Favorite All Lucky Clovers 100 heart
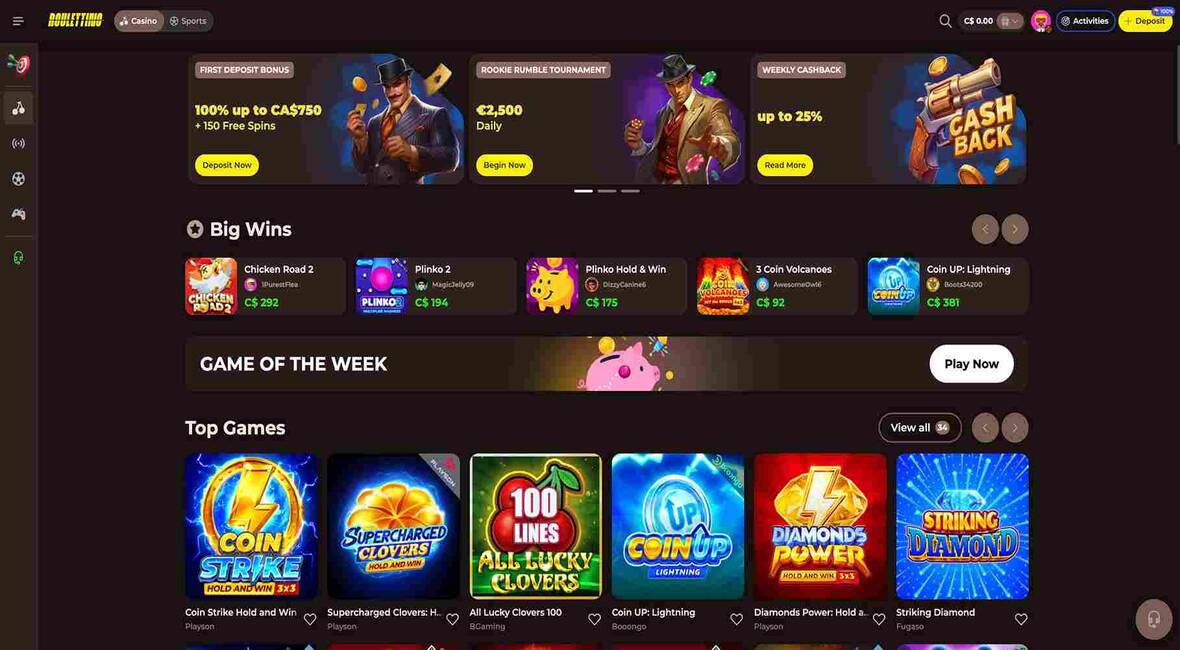Viewport: 1180px width, 650px height. pyautogui.click(x=595, y=619)
